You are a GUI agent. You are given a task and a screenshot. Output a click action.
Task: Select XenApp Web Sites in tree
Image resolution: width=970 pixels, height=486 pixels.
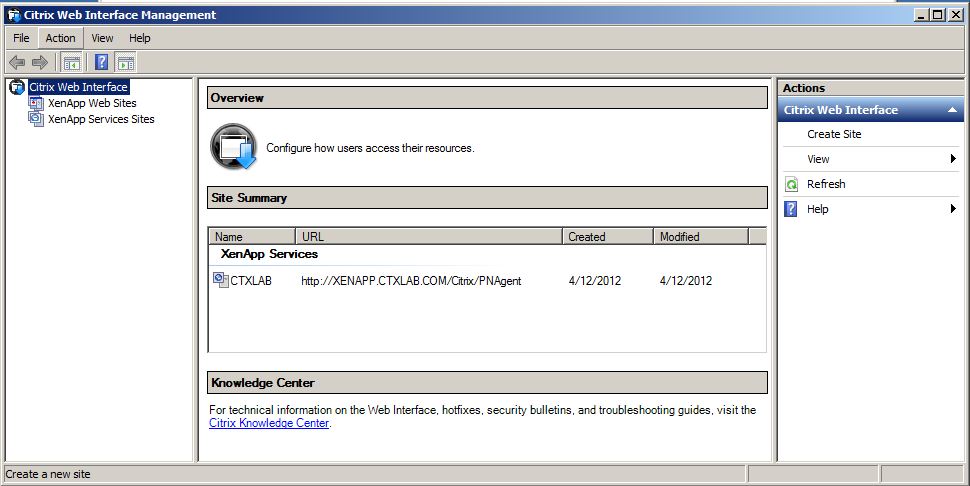(92, 103)
